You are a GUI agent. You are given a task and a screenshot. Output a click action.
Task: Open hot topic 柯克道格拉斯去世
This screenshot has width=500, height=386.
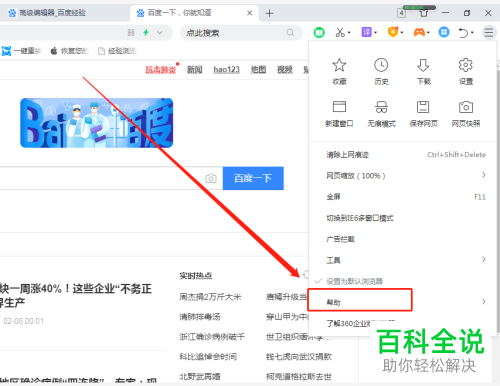coord(299,377)
